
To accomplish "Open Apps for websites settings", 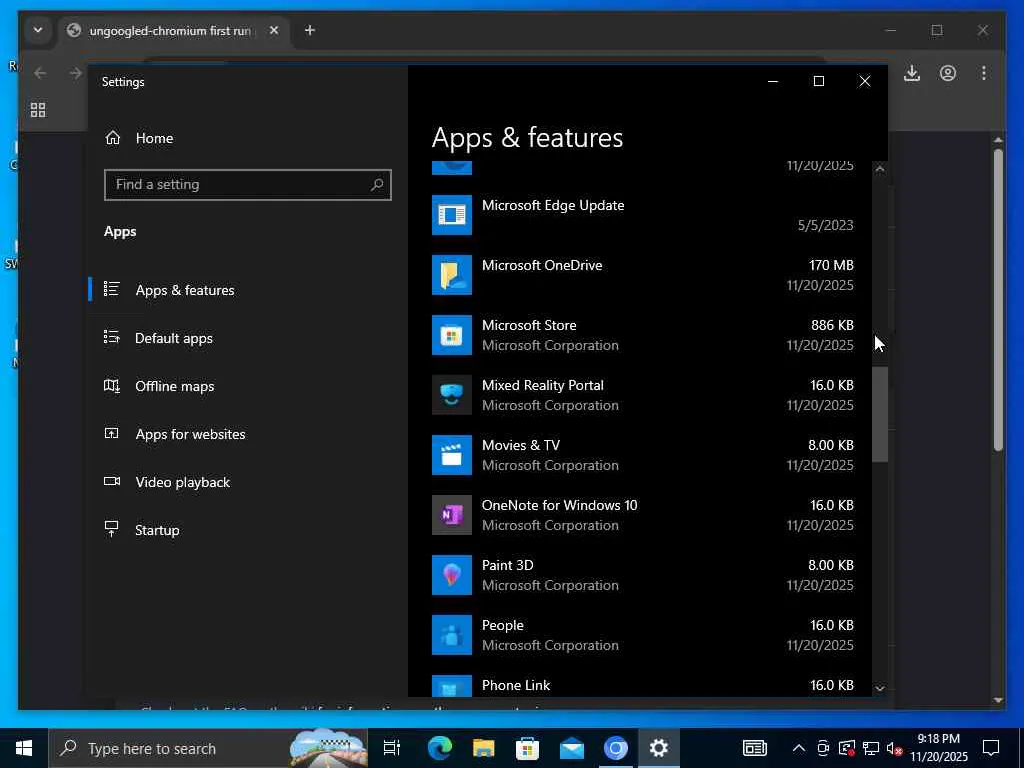I will (x=190, y=434).
